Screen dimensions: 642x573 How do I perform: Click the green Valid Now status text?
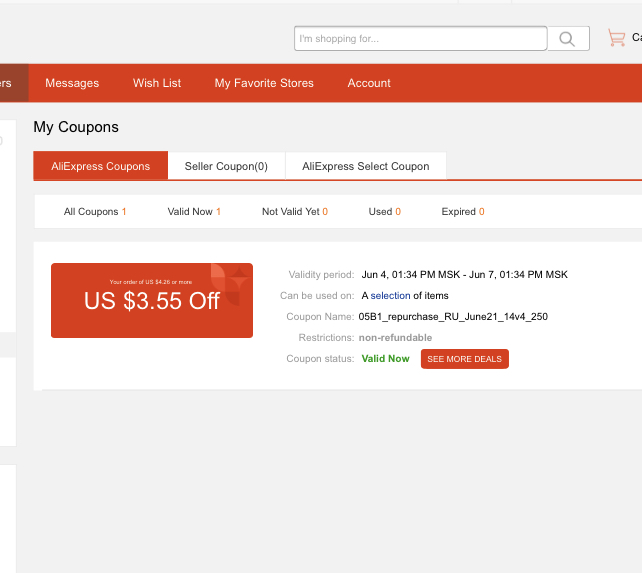point(385,359)
